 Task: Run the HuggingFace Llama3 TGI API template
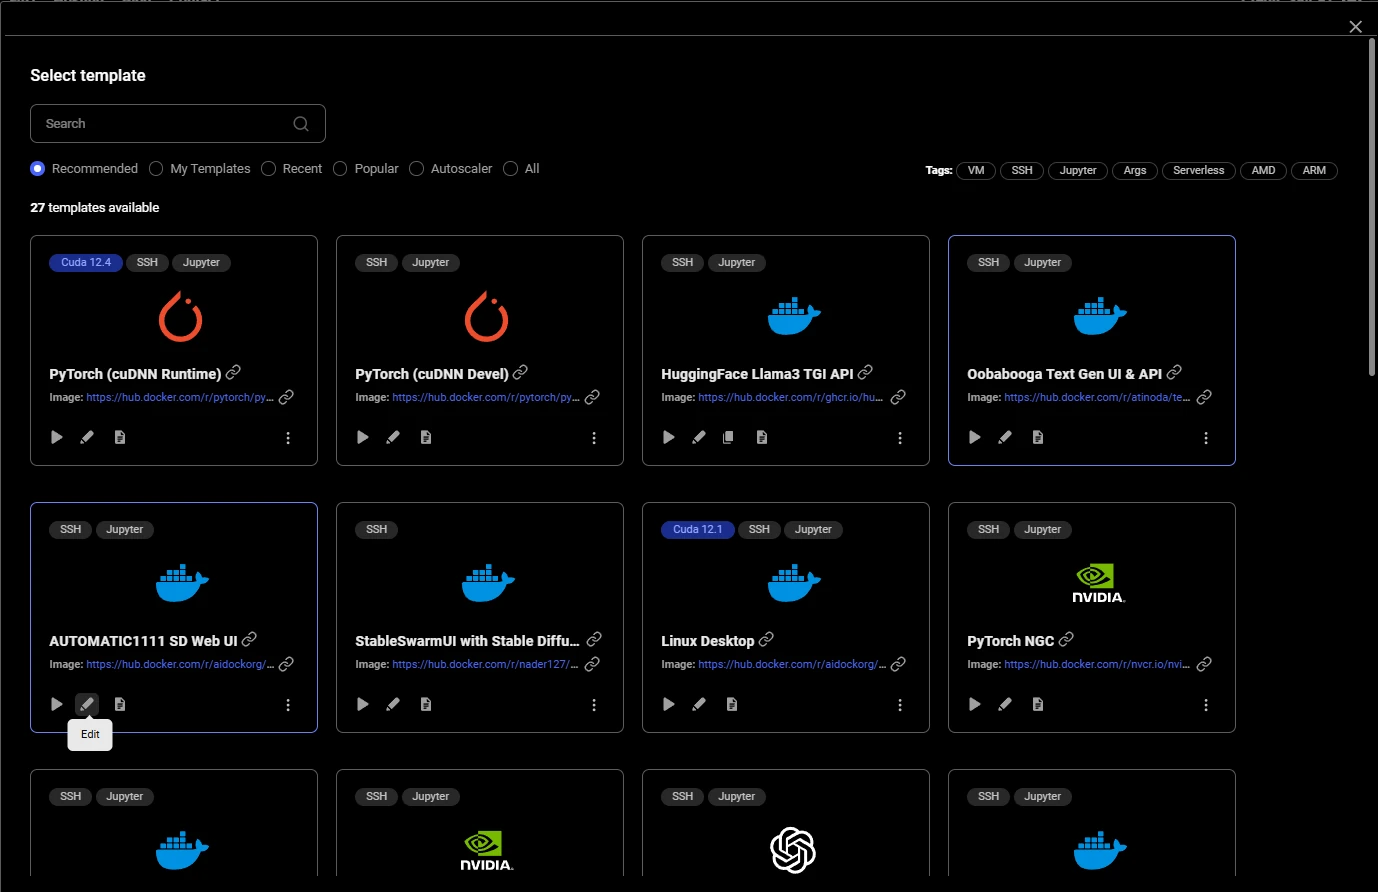pyautogui.click(x=669, y=437)
